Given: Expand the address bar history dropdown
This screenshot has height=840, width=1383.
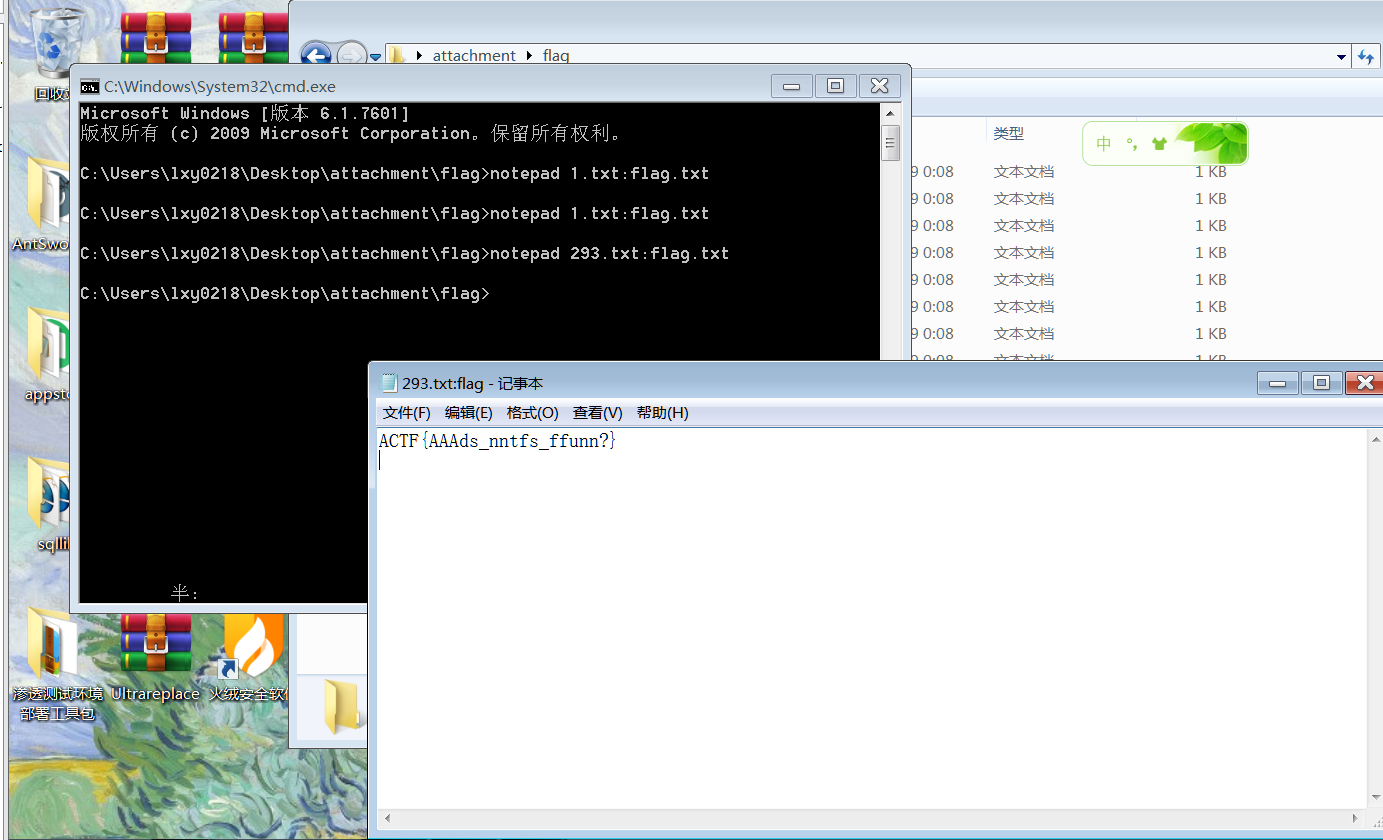Looking at the screenshot, I should tap(1341, 57).
